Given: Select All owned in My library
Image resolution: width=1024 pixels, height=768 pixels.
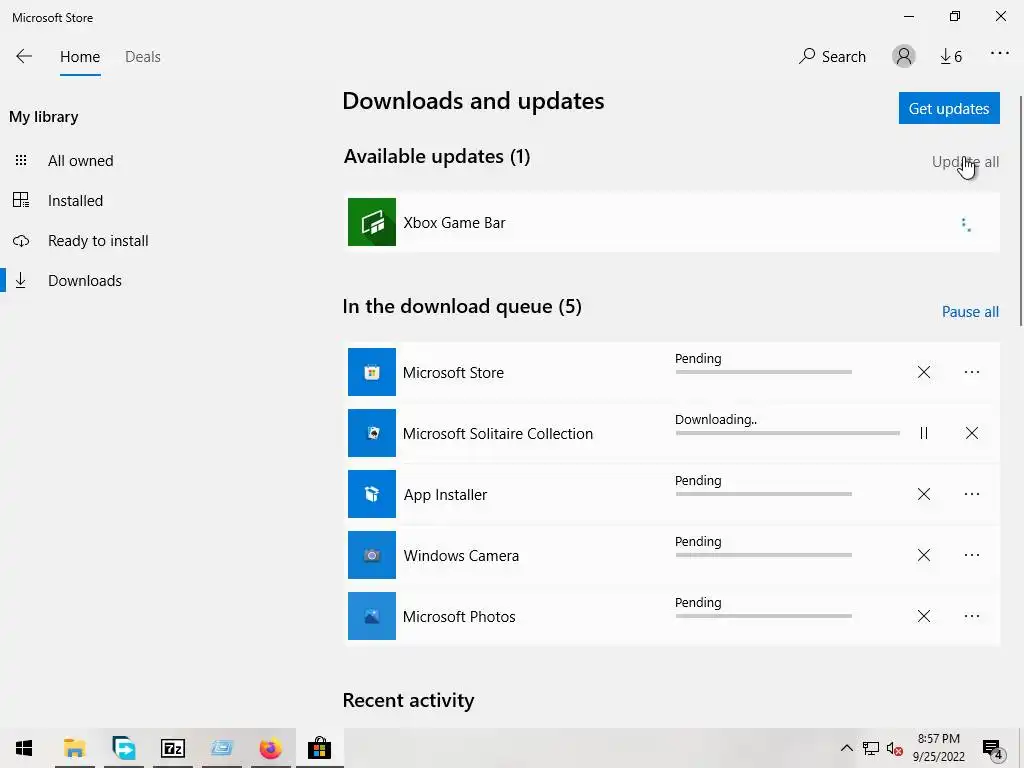Looking at the screenshot, I should click(80, 161).
